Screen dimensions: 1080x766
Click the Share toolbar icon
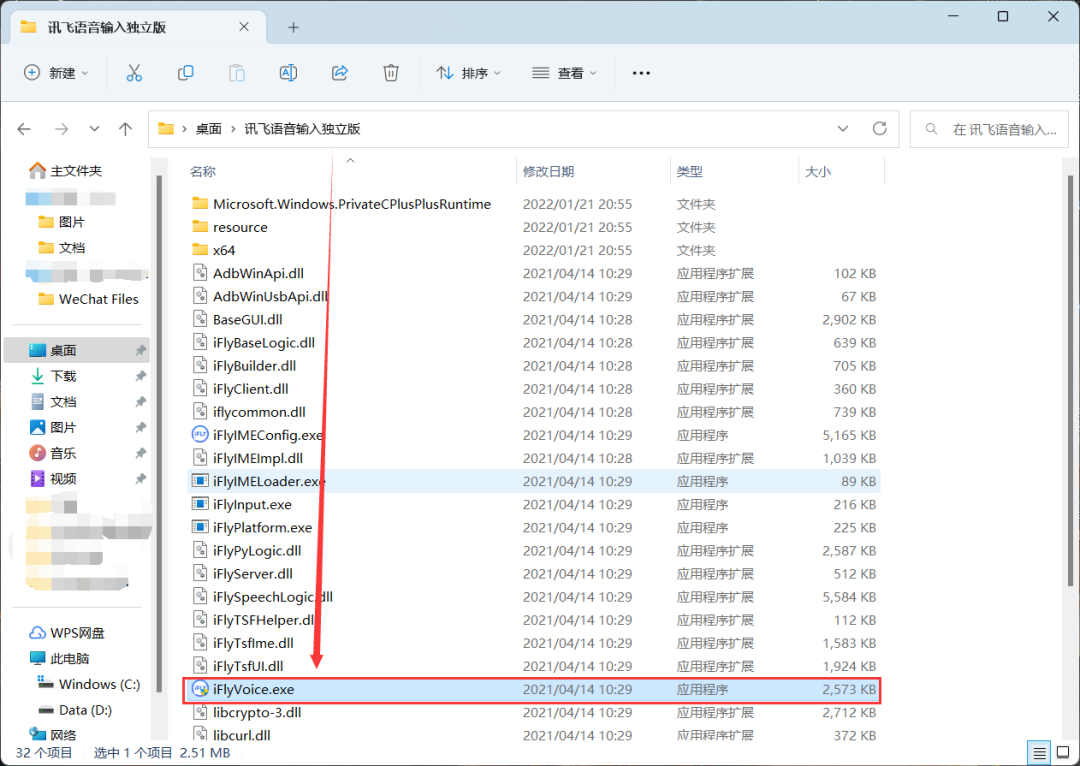pos(340,73)
